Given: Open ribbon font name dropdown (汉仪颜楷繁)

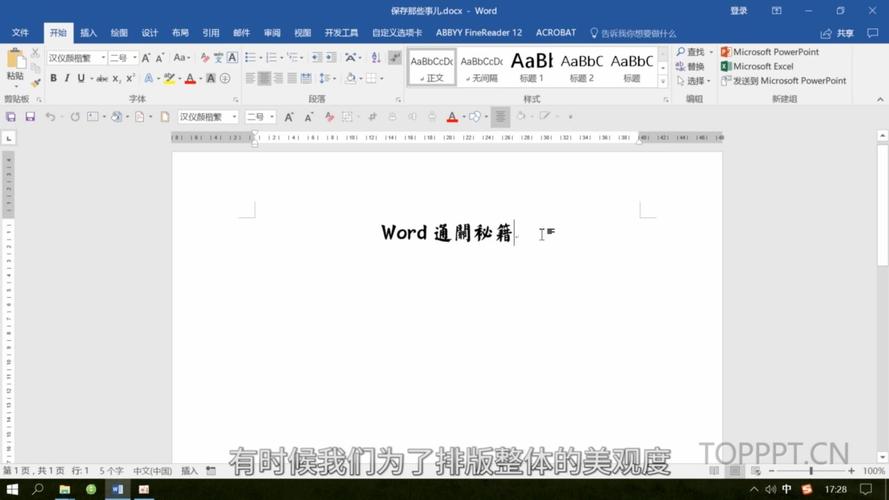Looking at the screenshot, I should [x=103, y=58].
